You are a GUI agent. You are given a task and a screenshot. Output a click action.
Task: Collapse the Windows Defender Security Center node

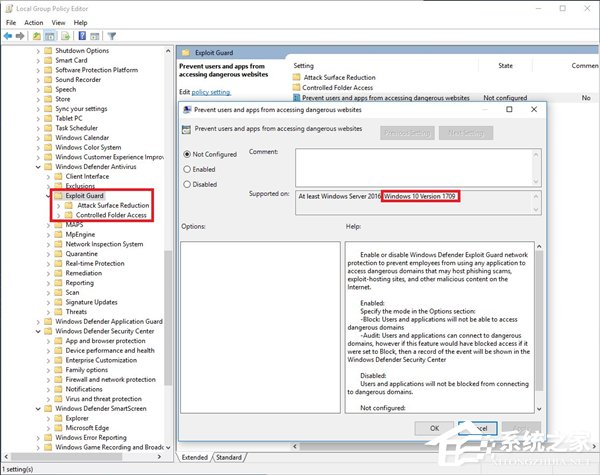click(38, 331)
